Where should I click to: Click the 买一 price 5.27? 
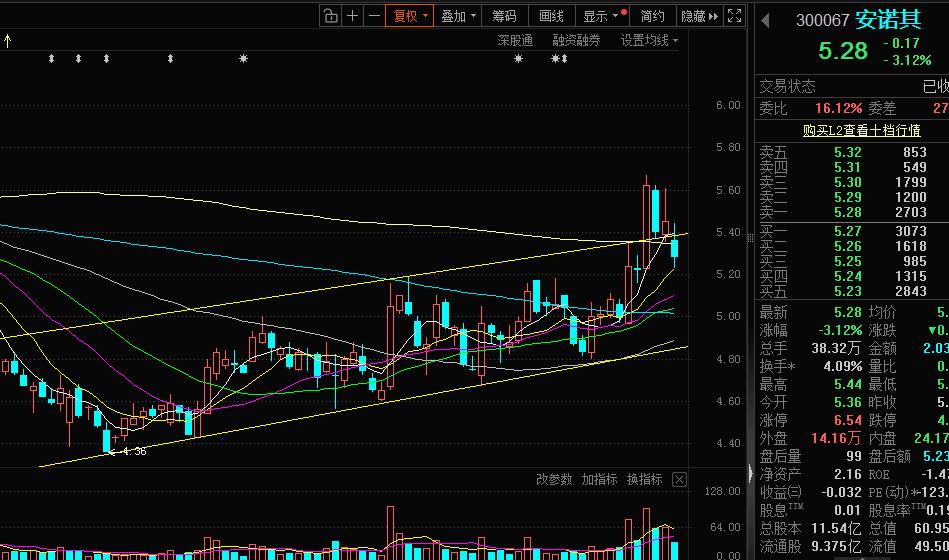(x=847, y=231)
